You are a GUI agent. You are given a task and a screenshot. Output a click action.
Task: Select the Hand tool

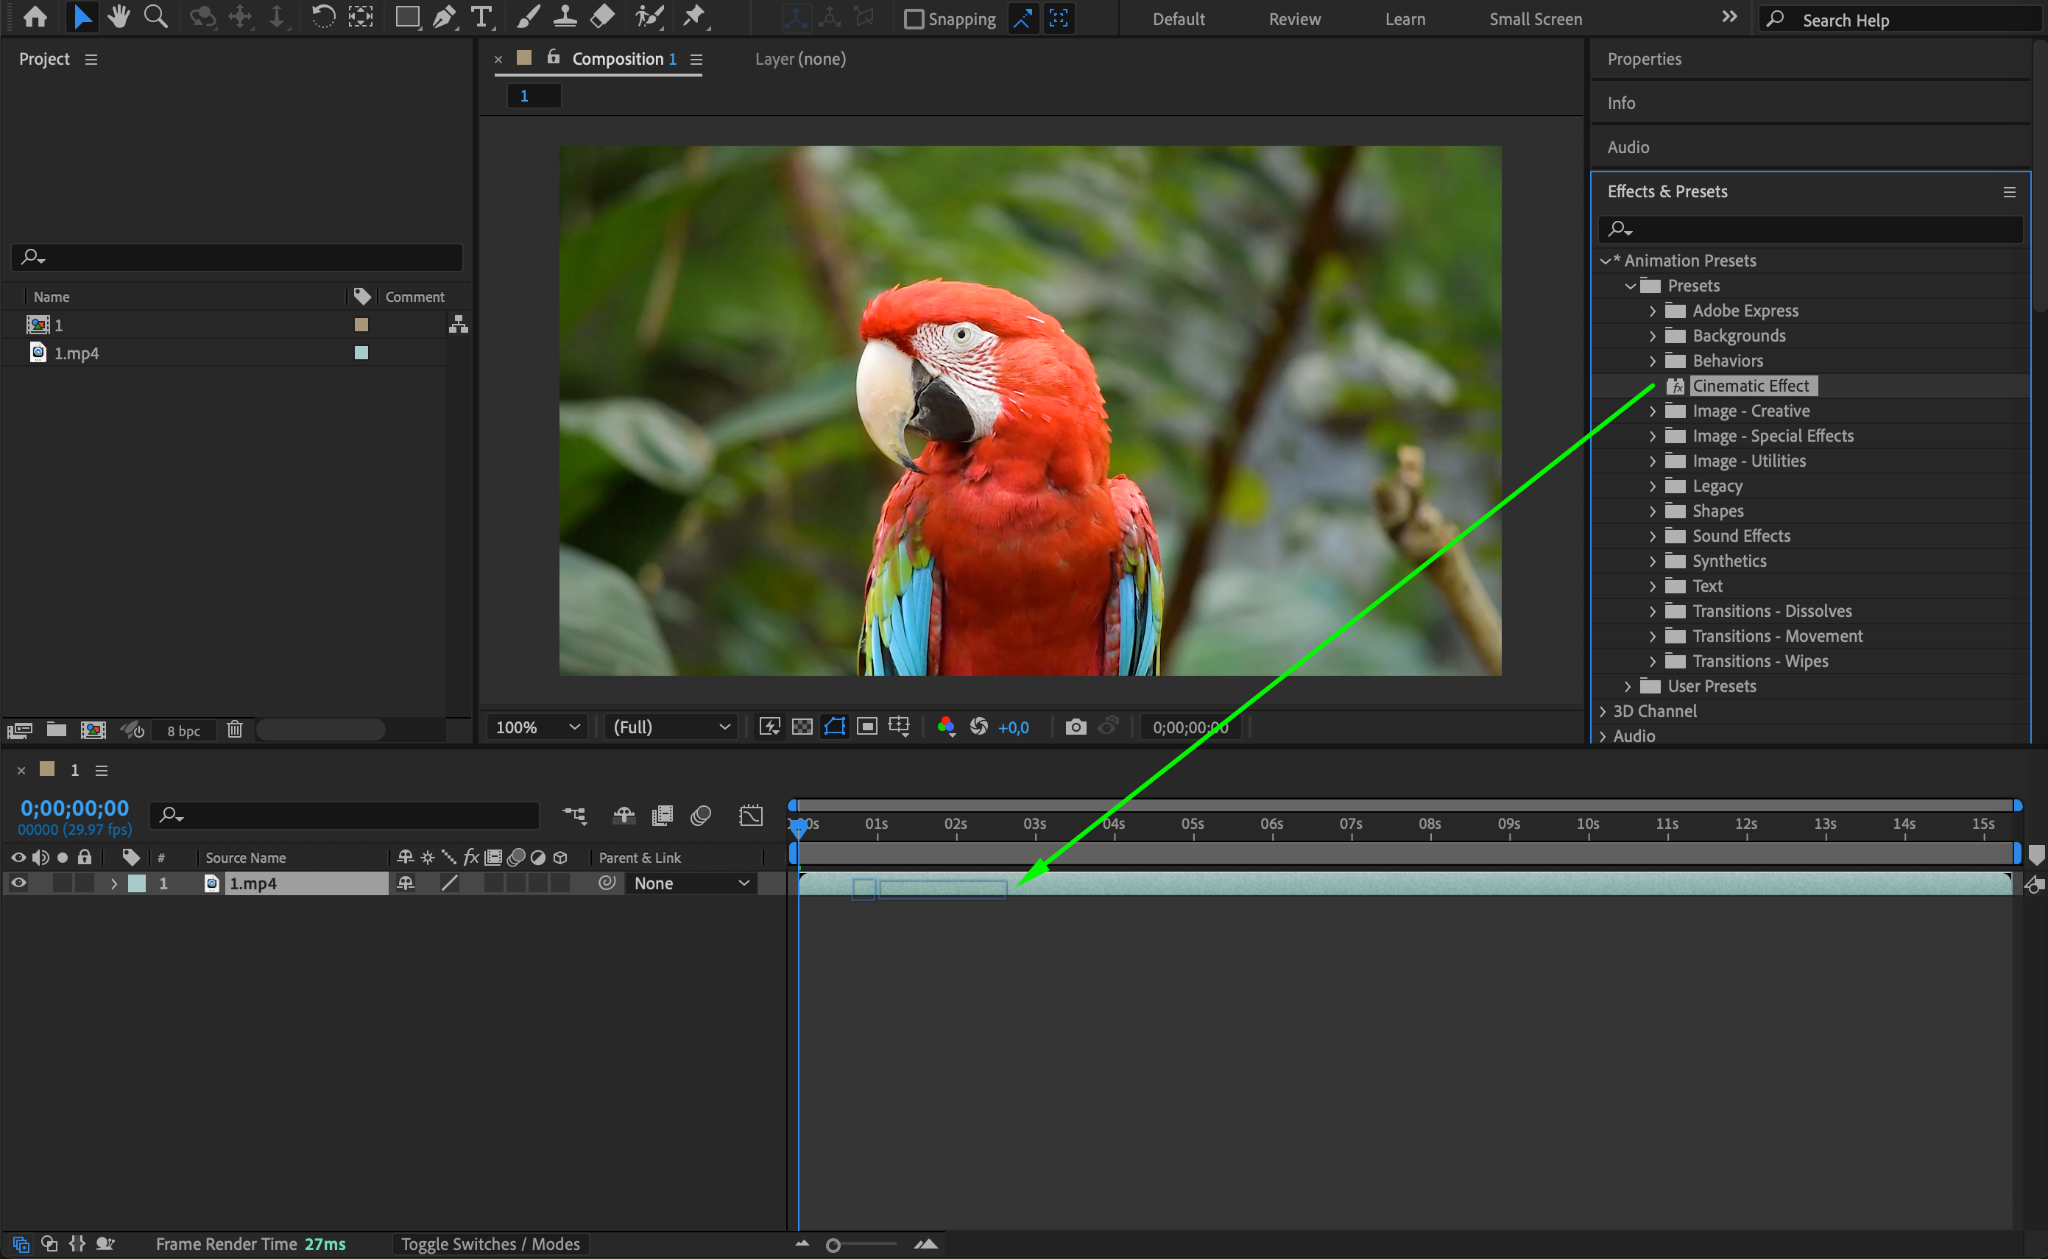point(119,17)
